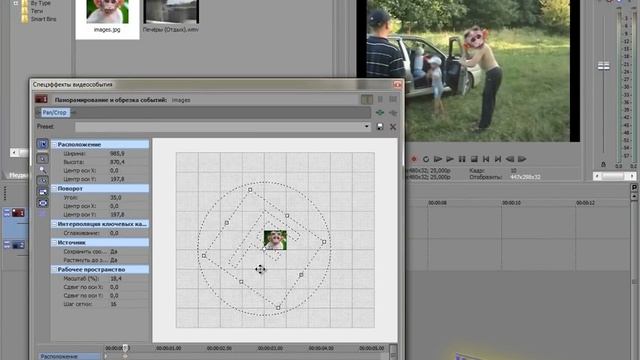Collapse the Поворот section
The width and height of the screenshot is (640, 360).
[54, 189]
